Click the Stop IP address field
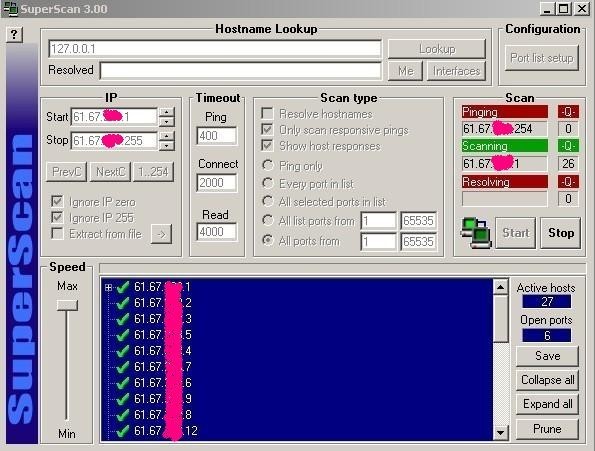The image size is (595, 451). tap(114, 141)
